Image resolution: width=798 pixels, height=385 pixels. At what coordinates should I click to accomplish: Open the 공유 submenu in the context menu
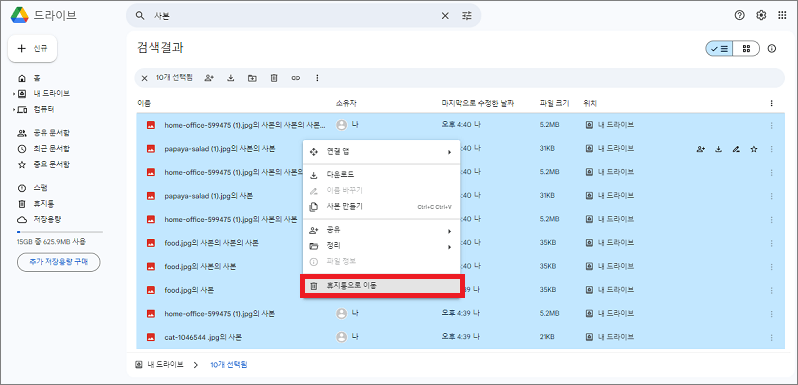[x=381, y=231]
